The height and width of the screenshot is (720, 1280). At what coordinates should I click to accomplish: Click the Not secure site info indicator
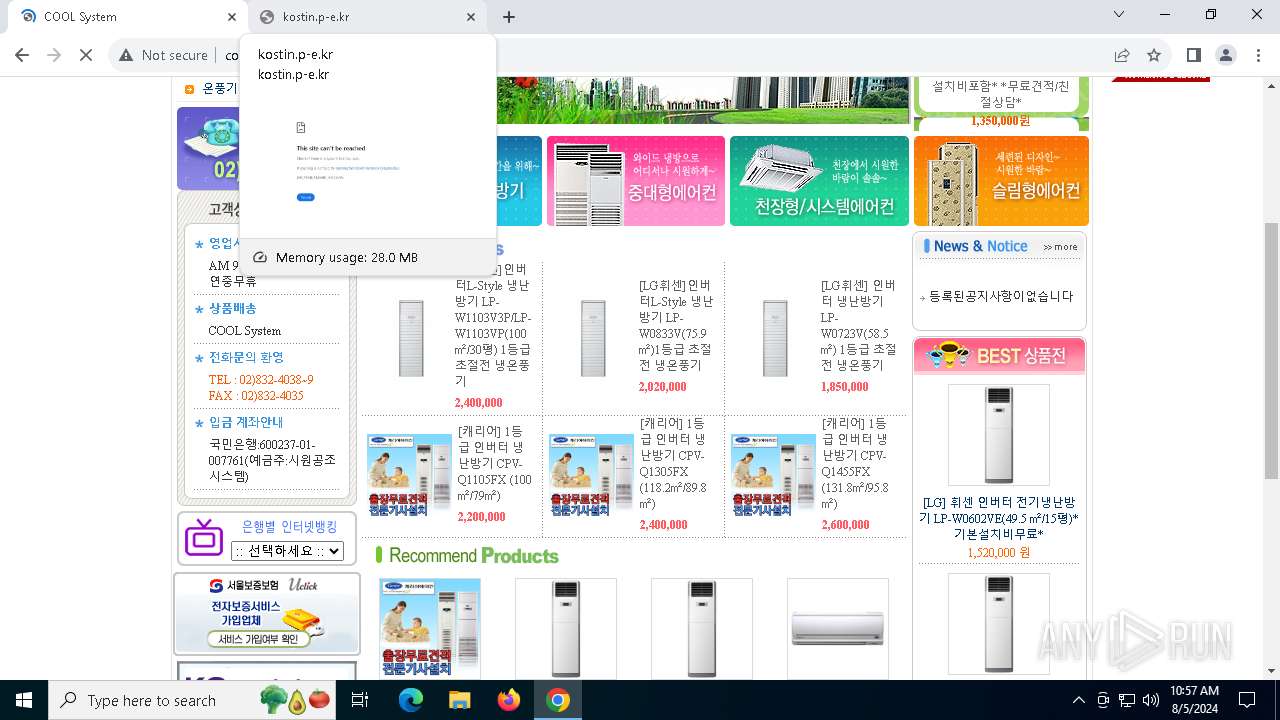(x=163, y=55)
